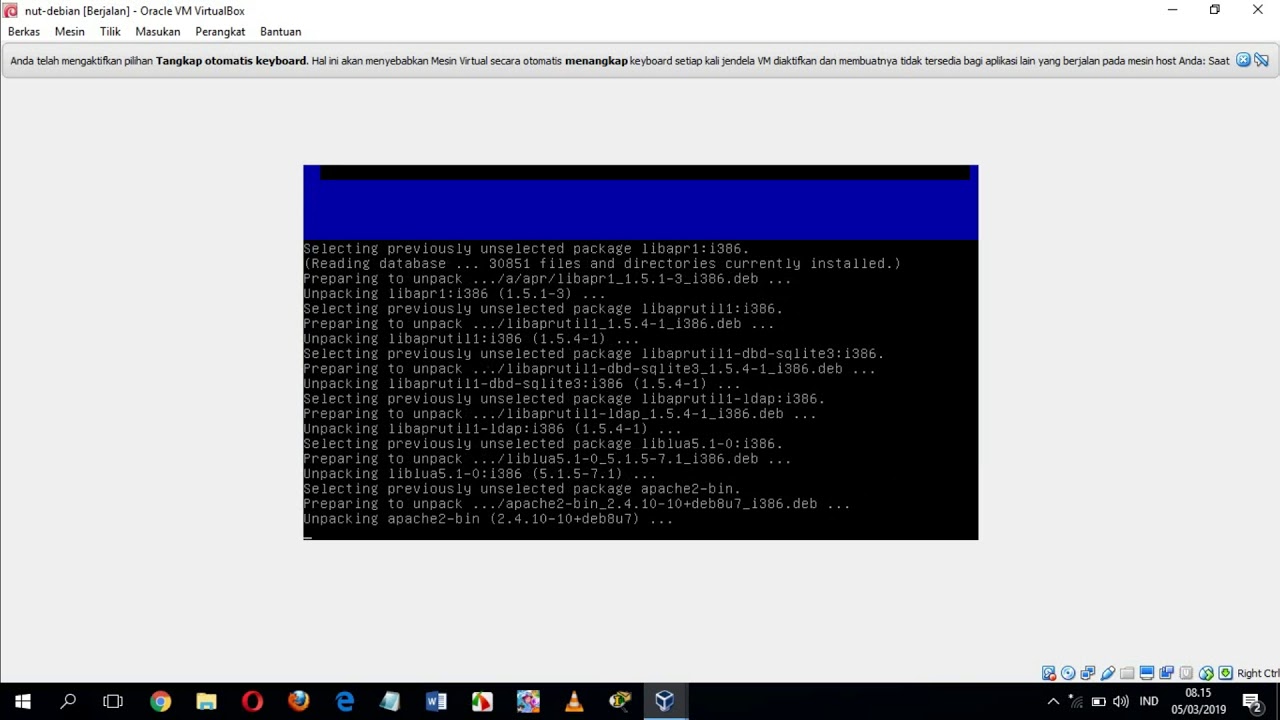
Task: Open the Tilik menu
Action: (110, 31)
